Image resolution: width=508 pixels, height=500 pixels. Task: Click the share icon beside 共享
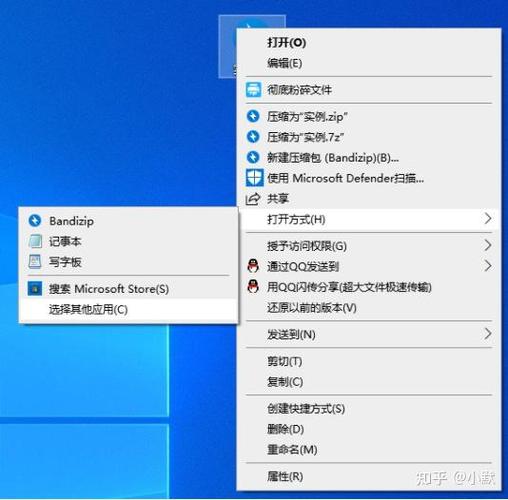(253, 199)
